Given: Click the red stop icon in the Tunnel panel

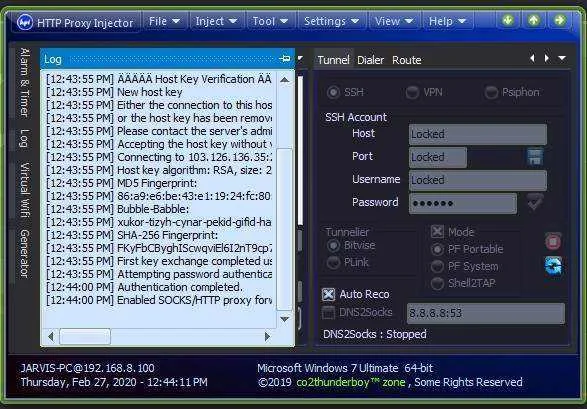Looking at the screenshot, I should point(553,241).
